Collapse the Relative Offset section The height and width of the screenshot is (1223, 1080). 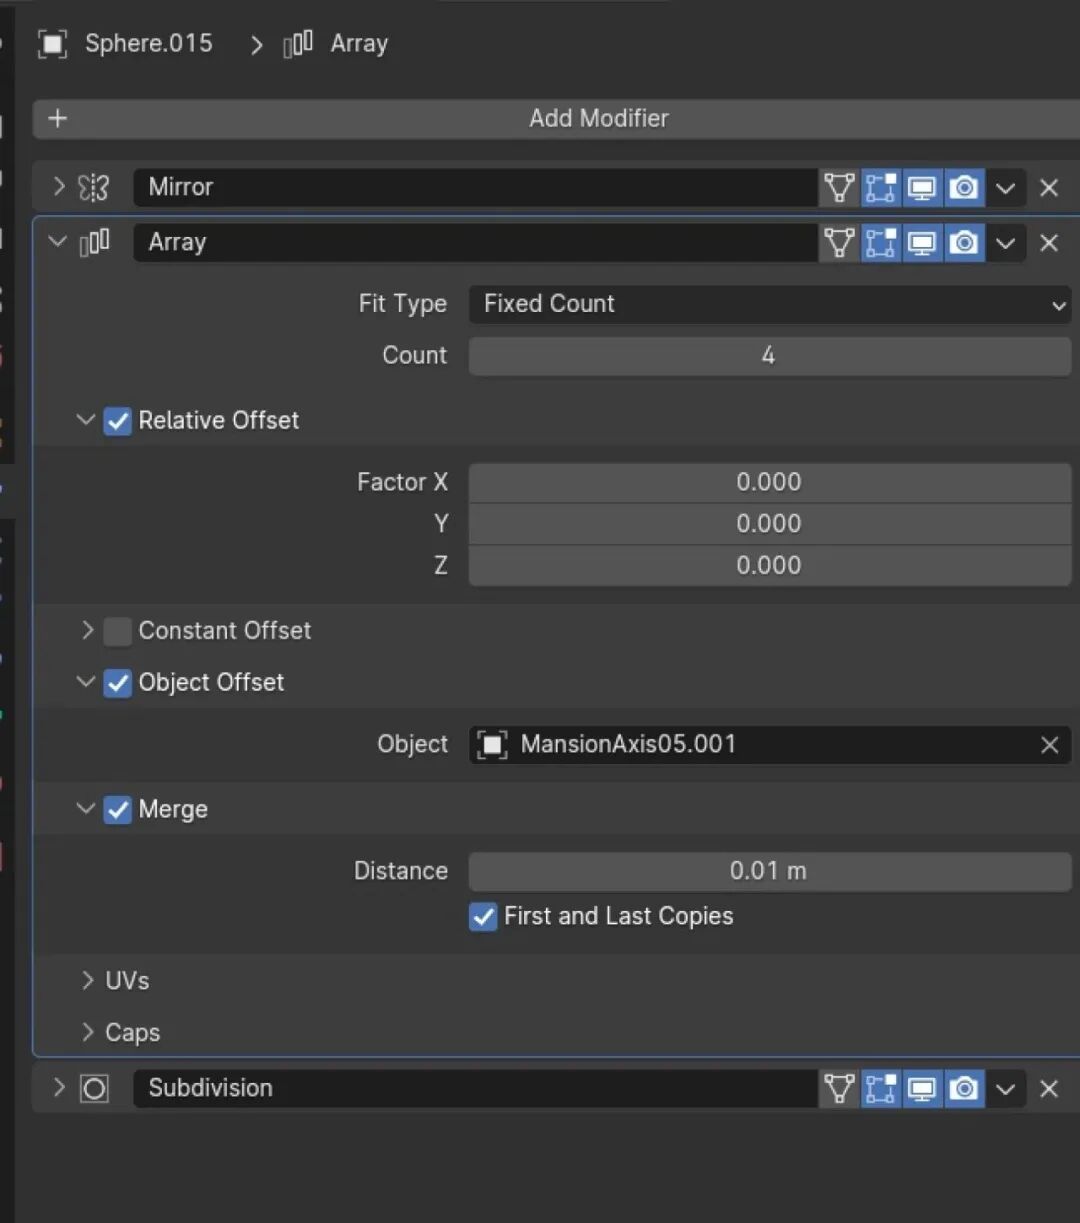[x=86, y=420]
